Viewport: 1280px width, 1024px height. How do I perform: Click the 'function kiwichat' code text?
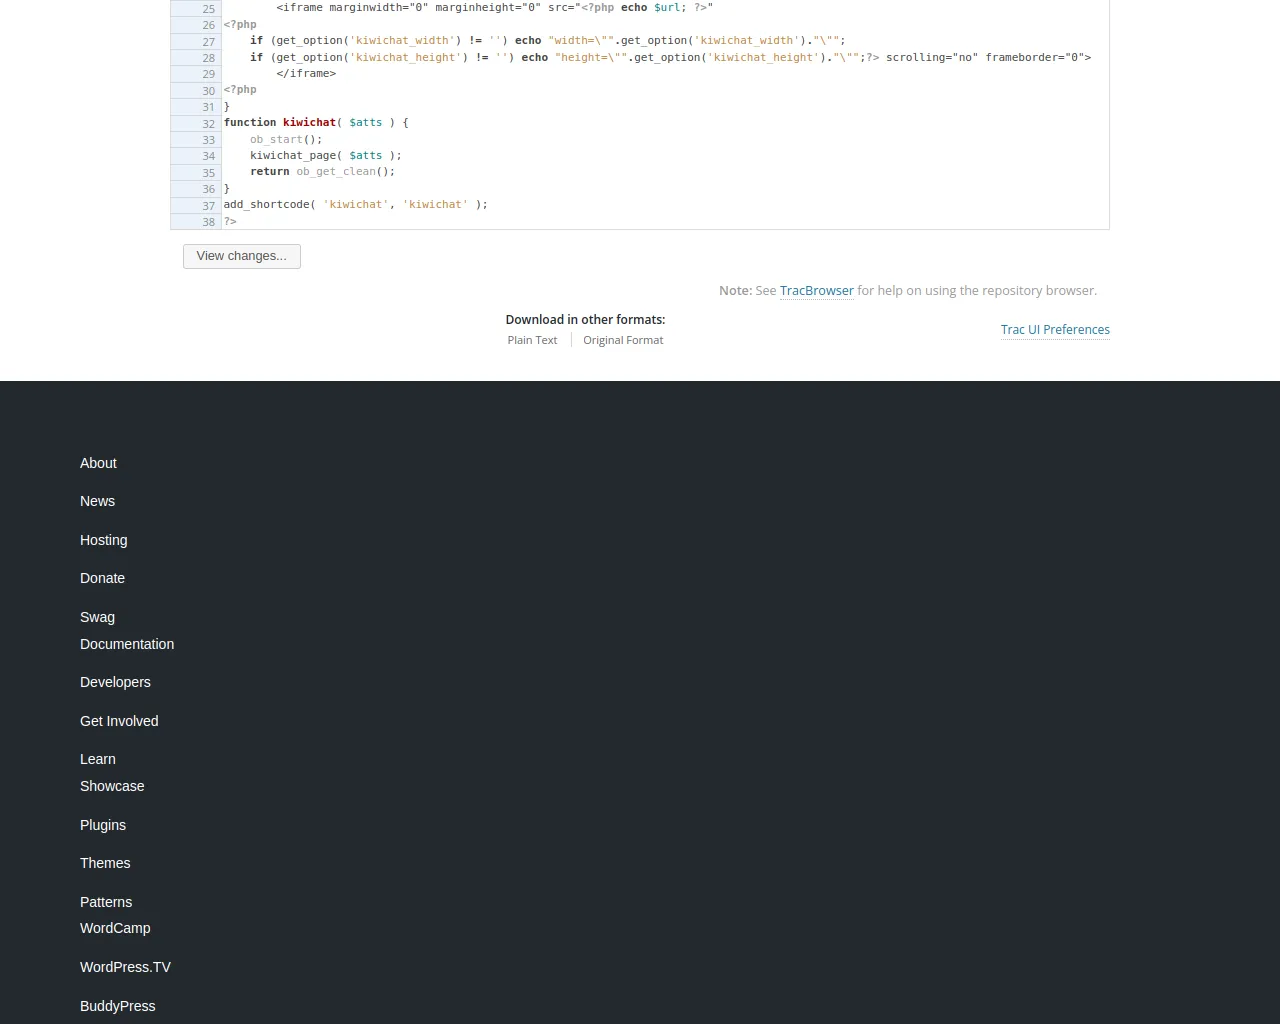280,123
